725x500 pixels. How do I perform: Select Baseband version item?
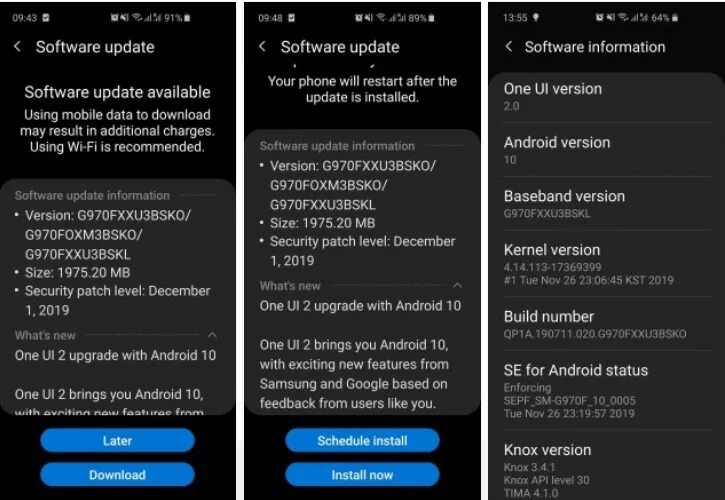point(607,204)
